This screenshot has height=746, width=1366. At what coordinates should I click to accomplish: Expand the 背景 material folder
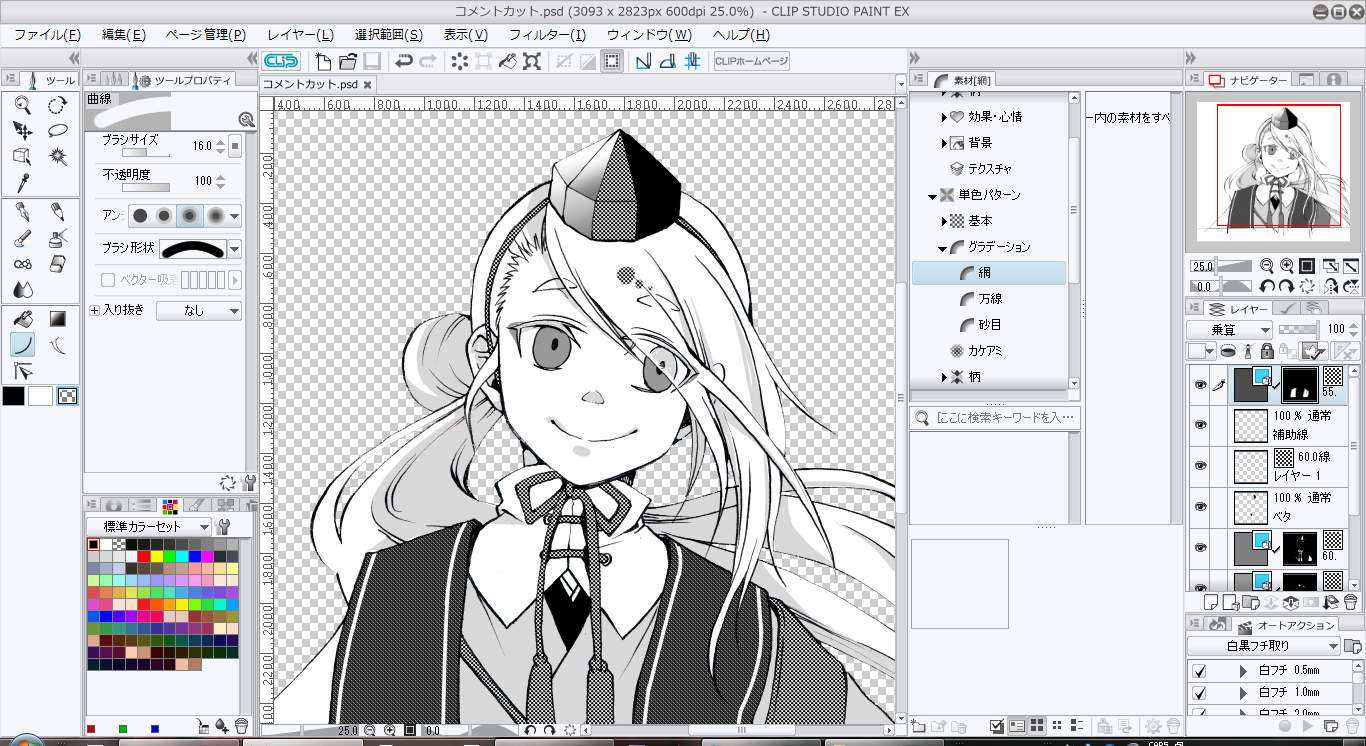pos(944,143)
